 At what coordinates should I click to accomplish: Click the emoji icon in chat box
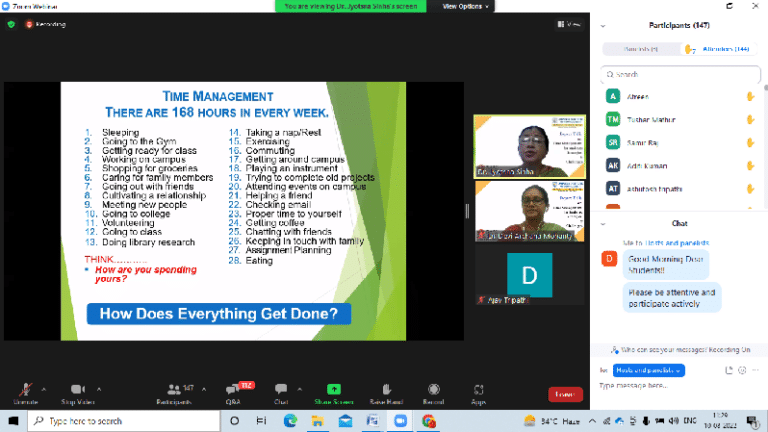[x=741, y=370]
